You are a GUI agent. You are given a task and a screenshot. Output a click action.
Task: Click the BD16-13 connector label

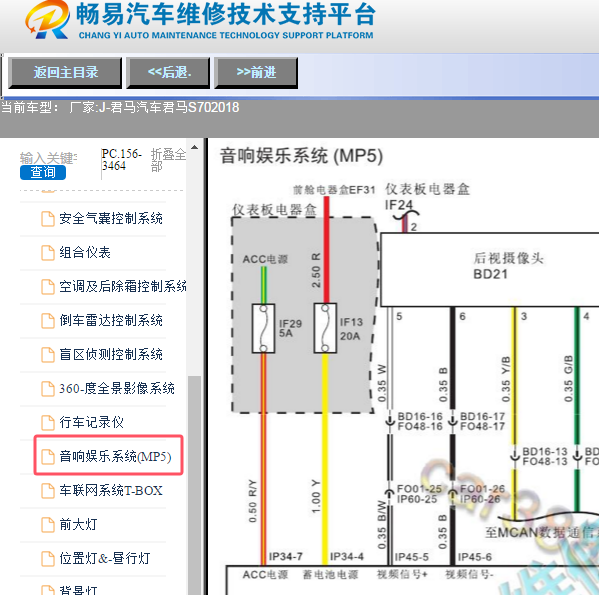545,451
